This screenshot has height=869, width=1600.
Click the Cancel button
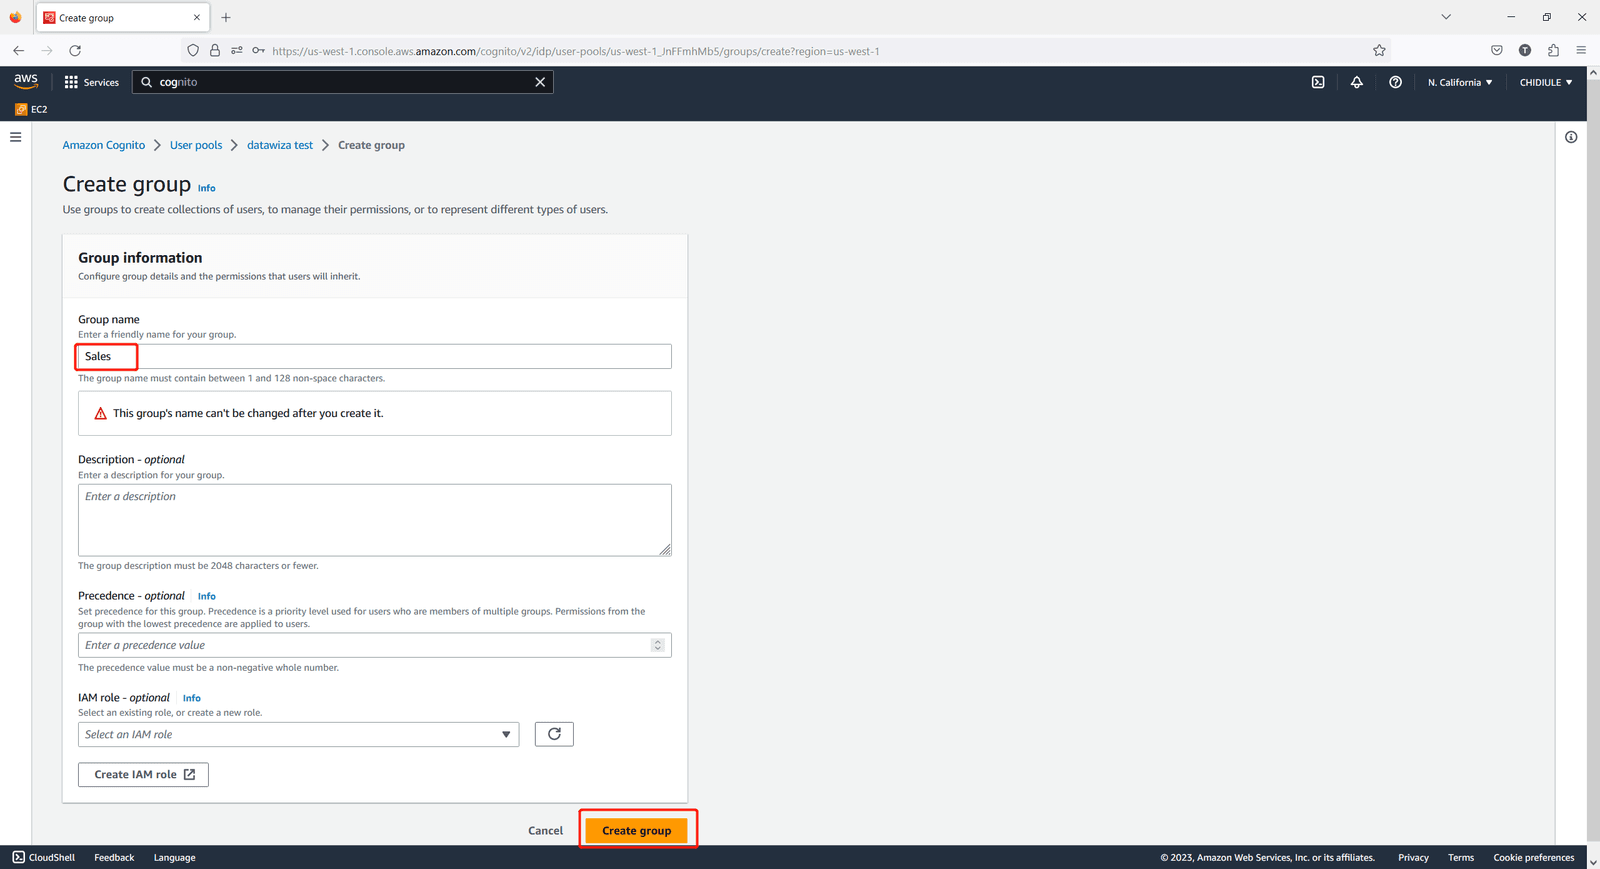(545, 830)
